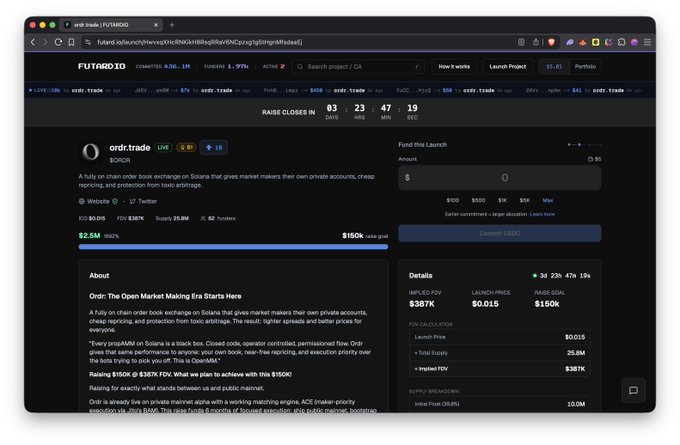This screenshot has width=680, height=445.
Task: Select the $5K preset amount
Action: (524, 200)
